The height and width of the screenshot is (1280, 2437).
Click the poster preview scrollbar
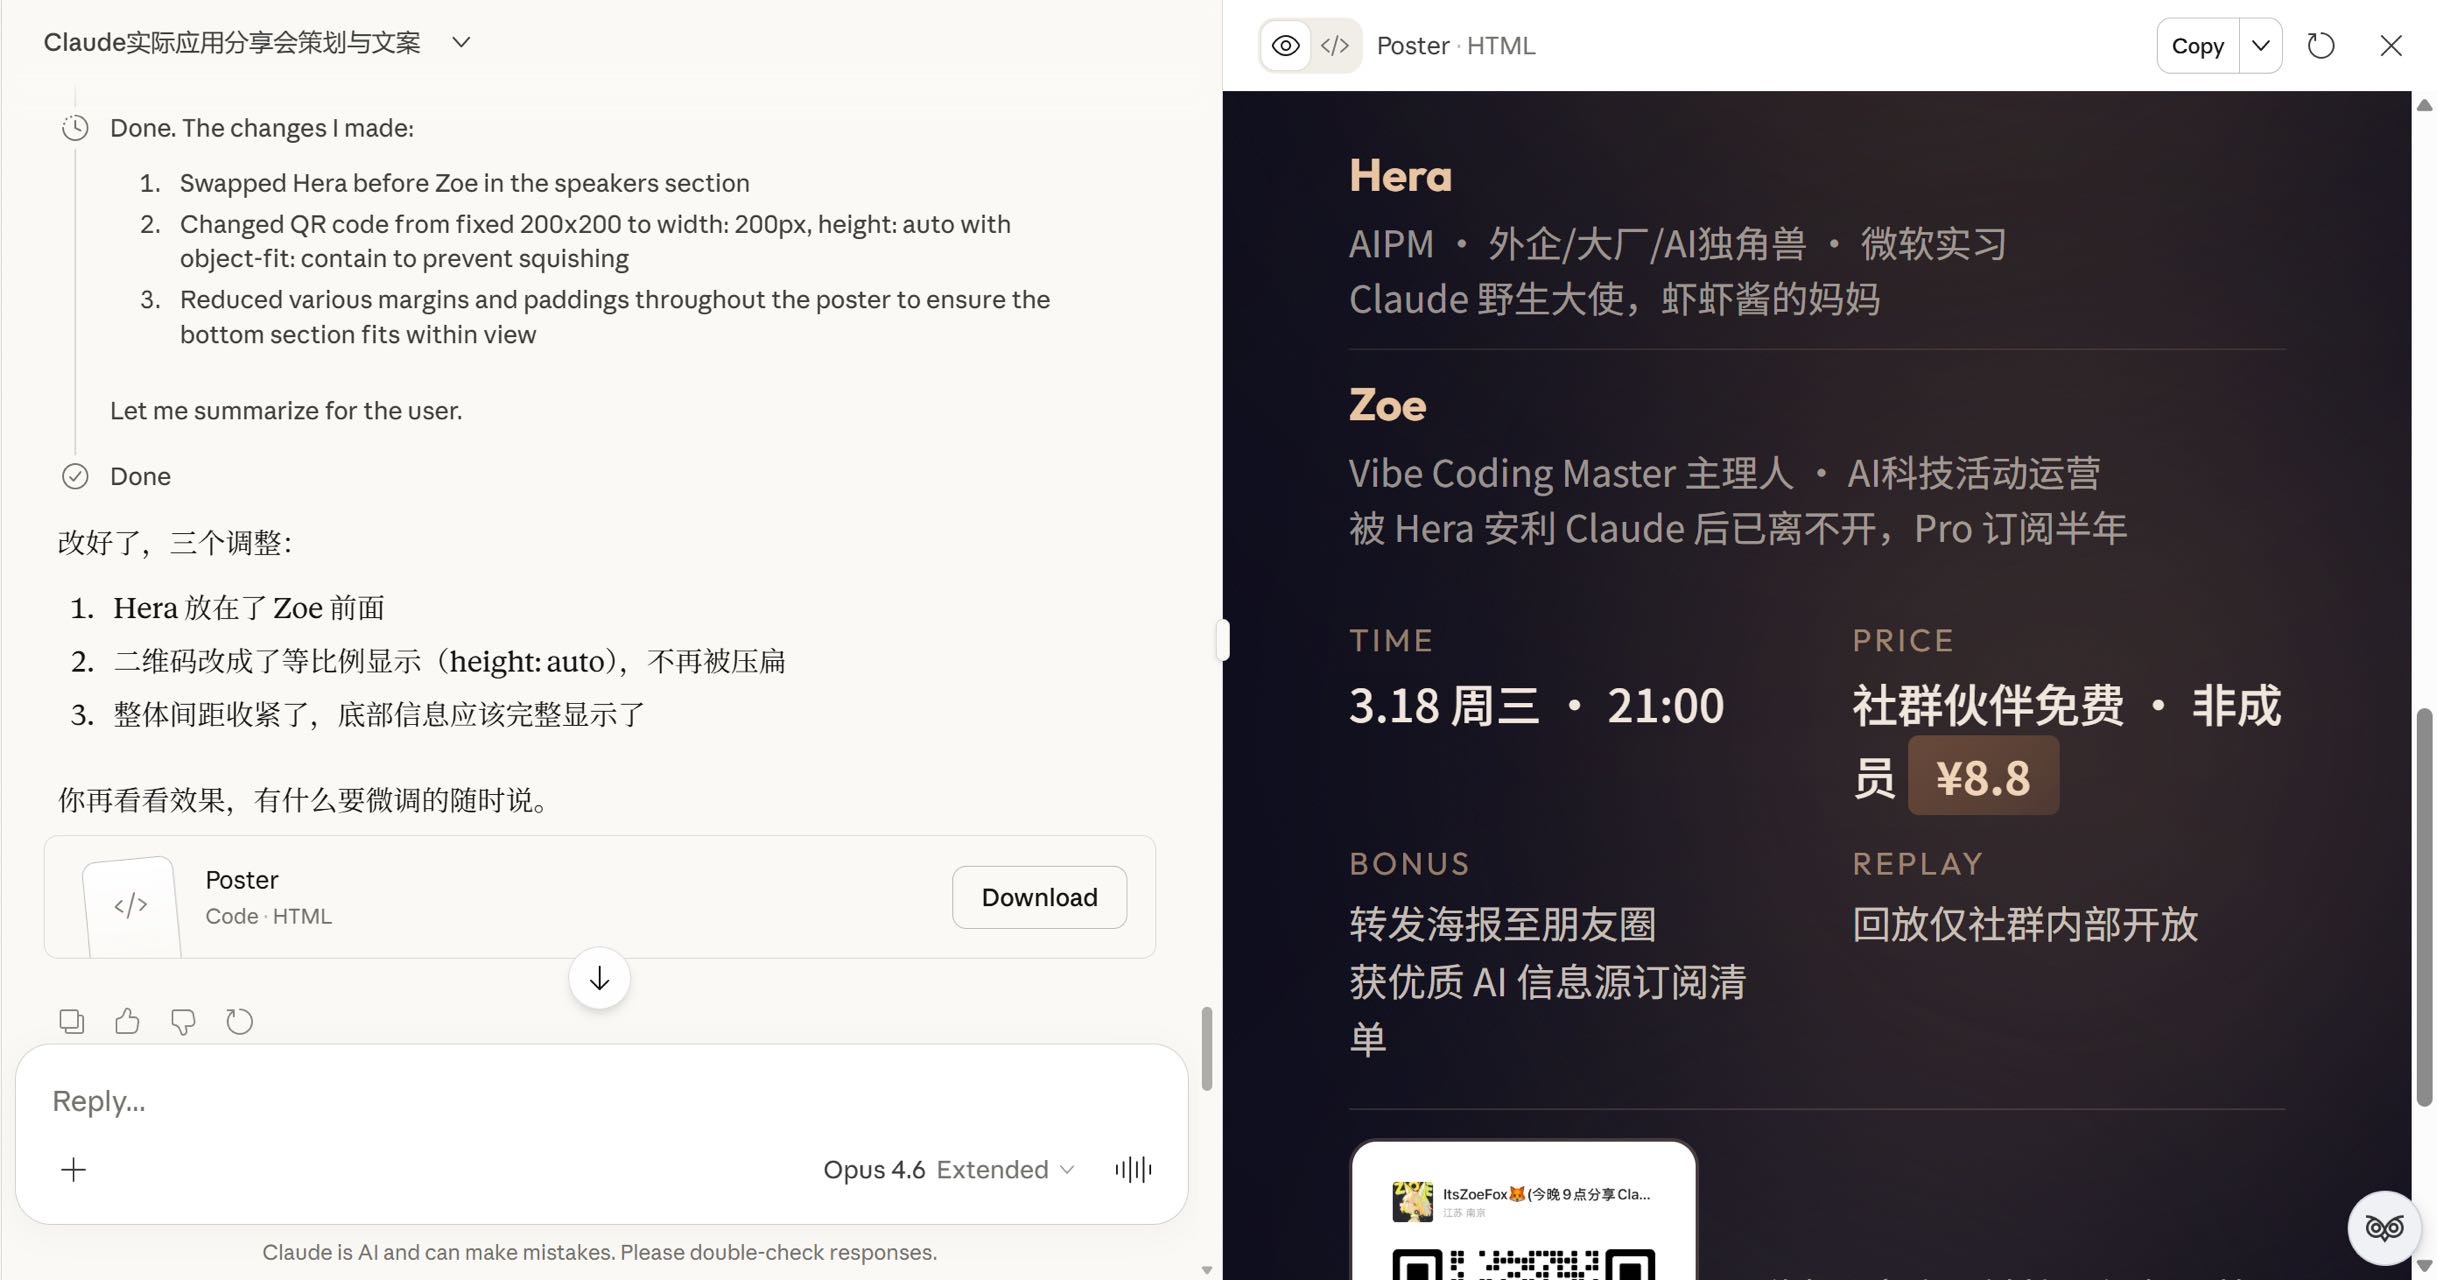[x=2424, y=906]
